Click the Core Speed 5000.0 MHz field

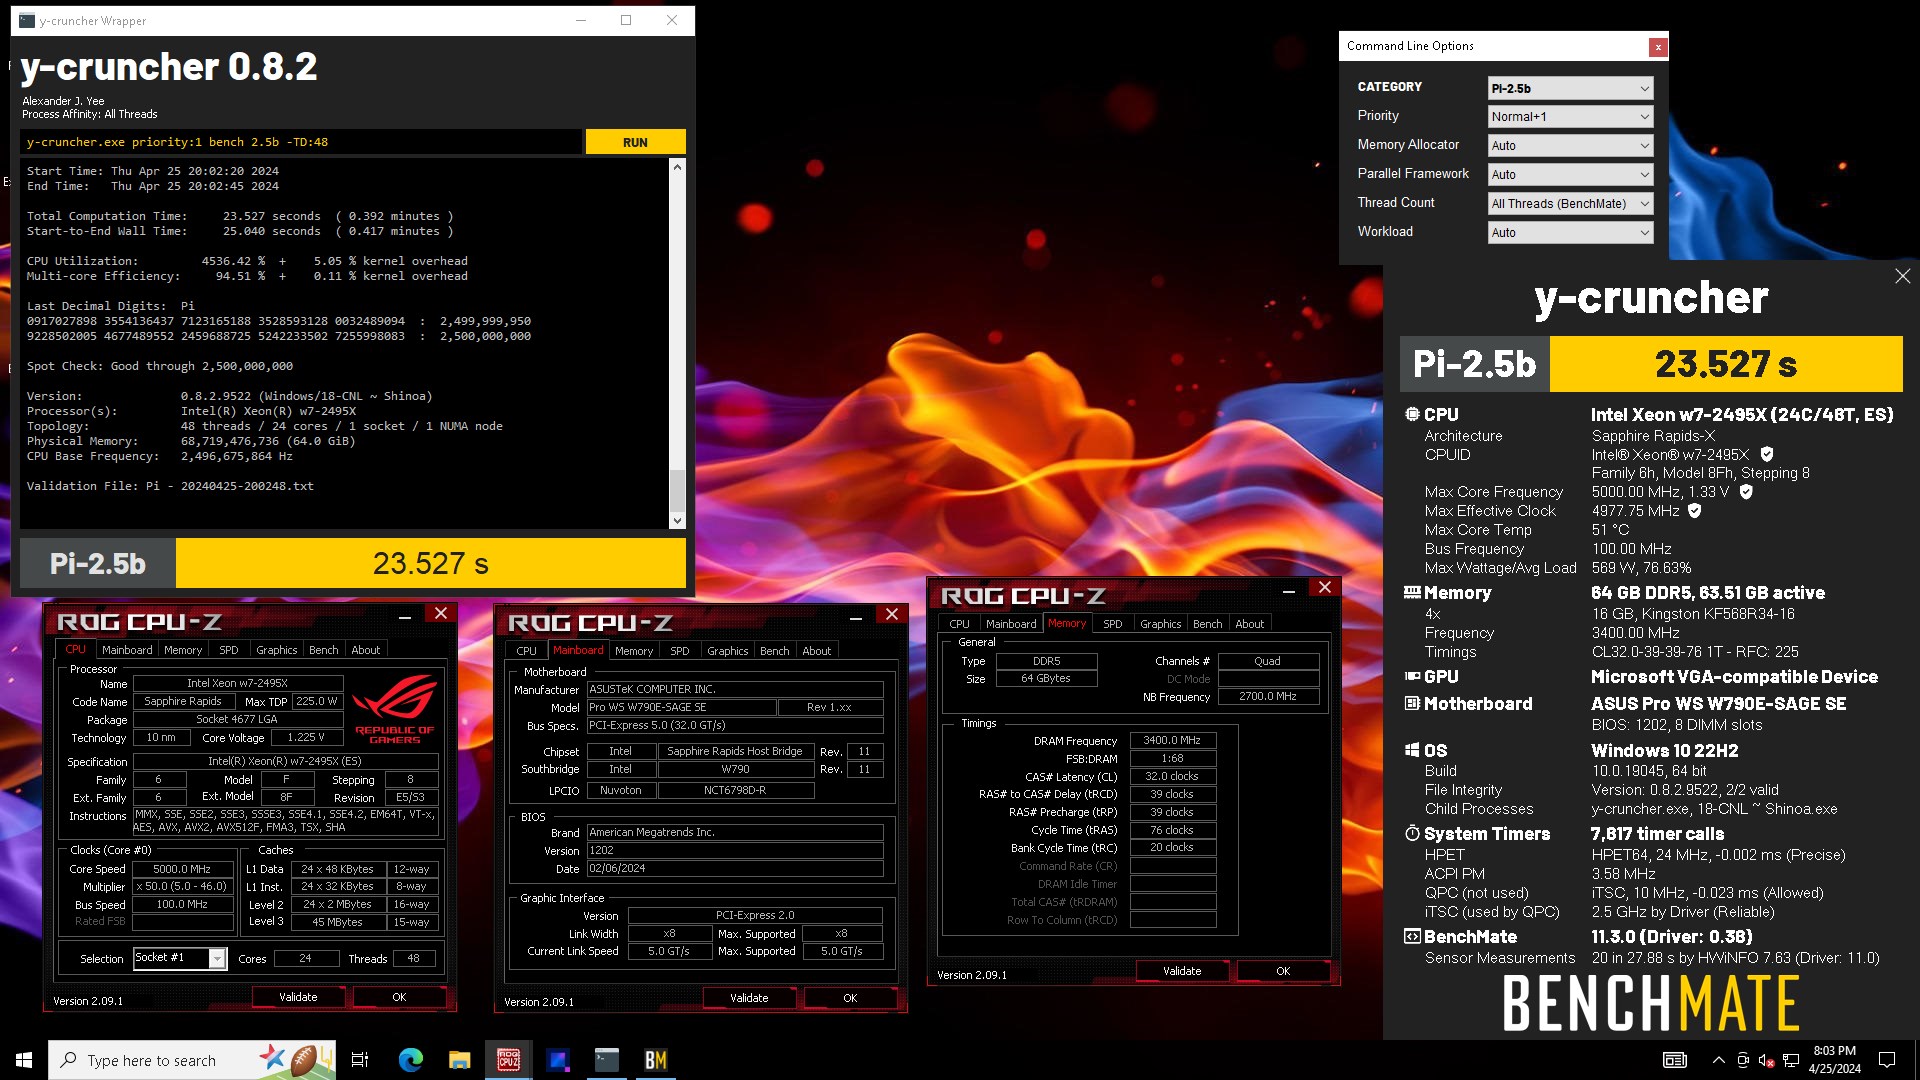tap(182, 869)
